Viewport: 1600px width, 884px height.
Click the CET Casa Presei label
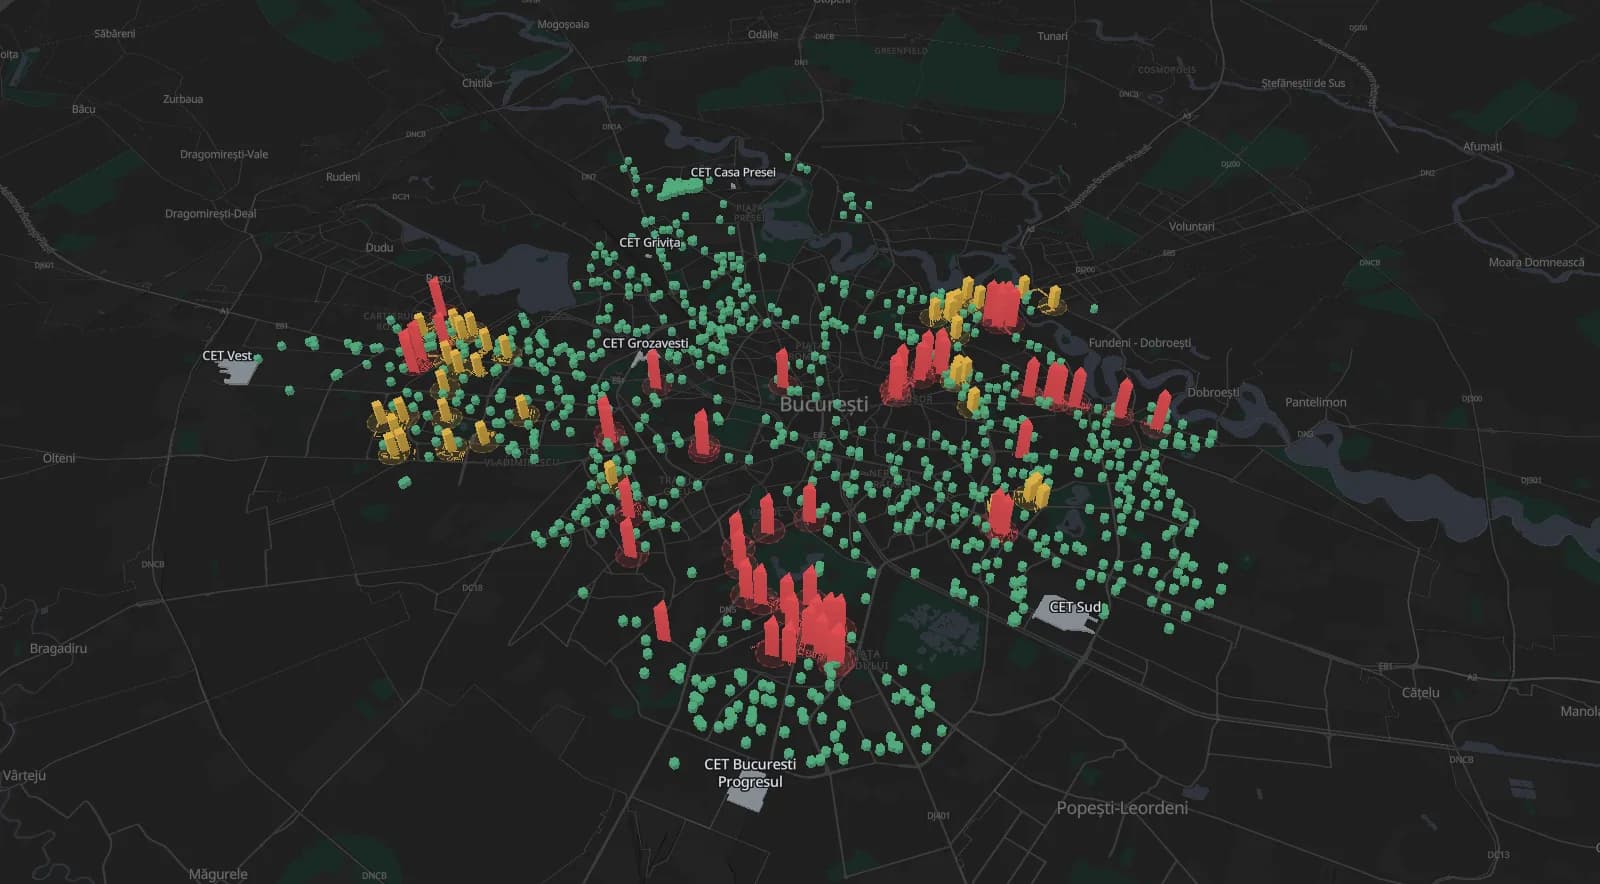click(x=733, y=172)
